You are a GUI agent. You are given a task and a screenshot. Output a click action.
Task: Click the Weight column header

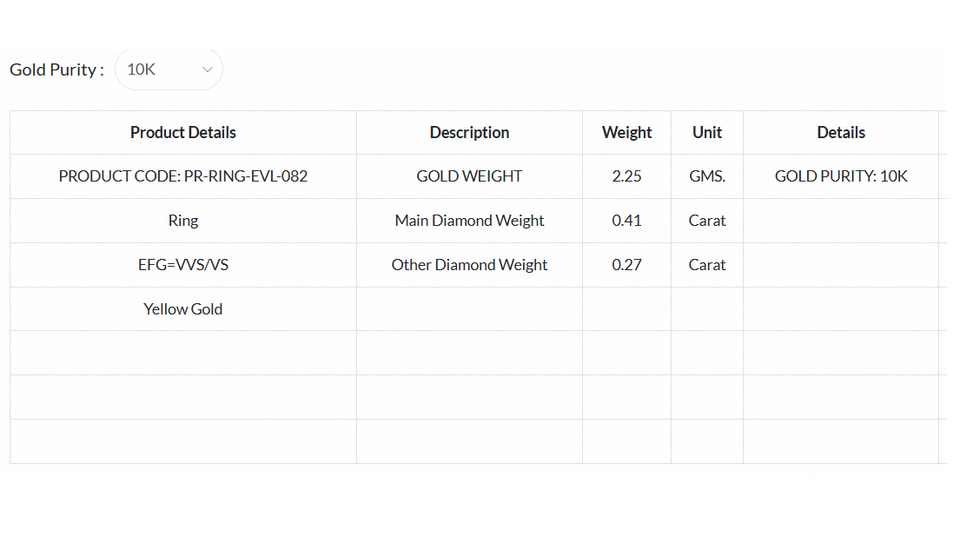point(627,132)
